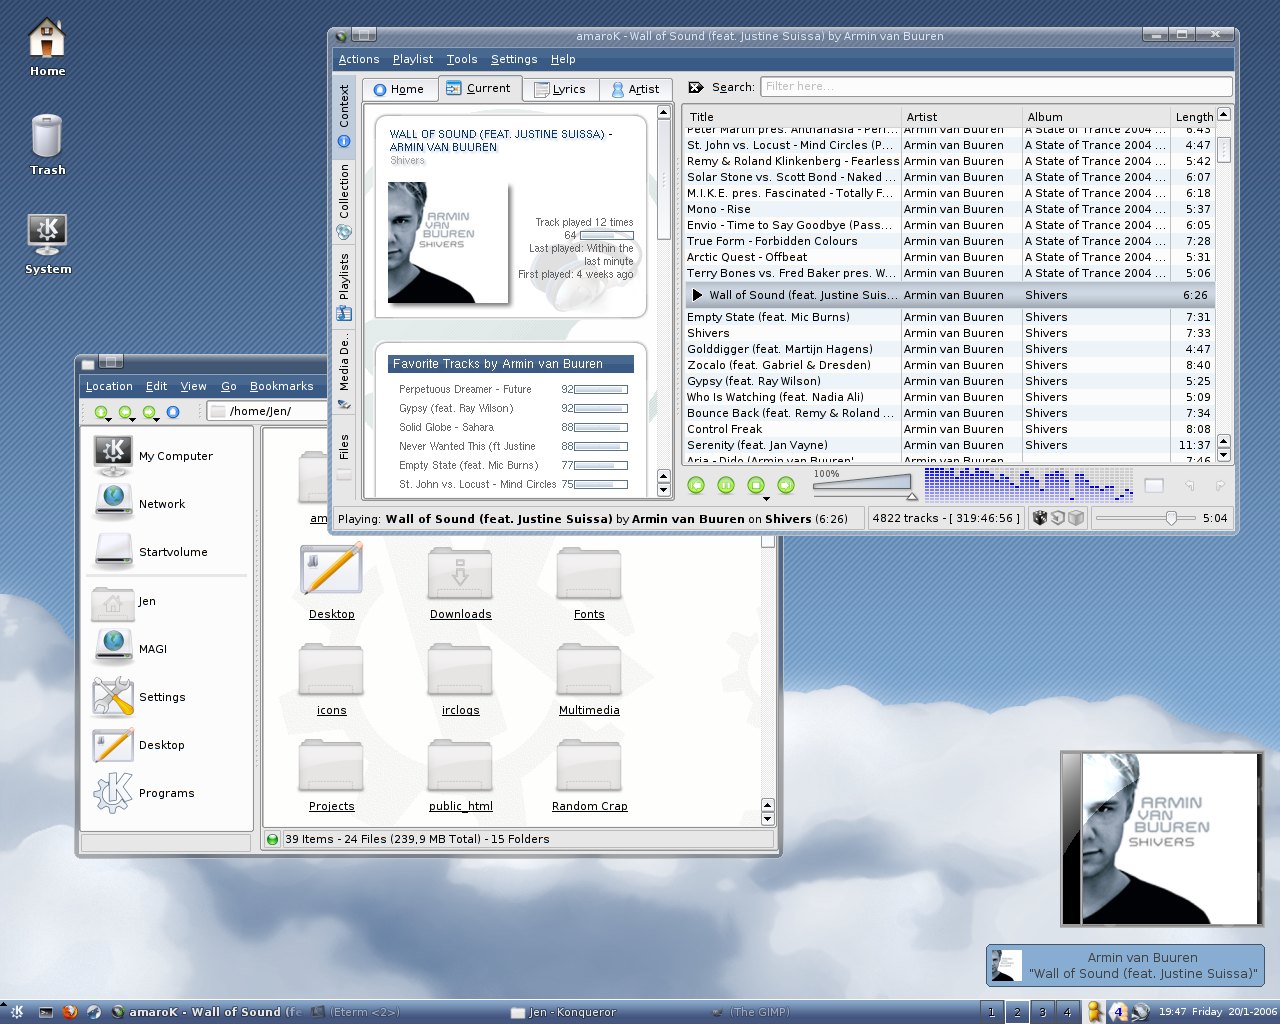This screenshot has height=1024, width=1280.
Task: Click Gypsy (feat. Ray Wilson) in favorites
Action: click(x=456, y=408)
